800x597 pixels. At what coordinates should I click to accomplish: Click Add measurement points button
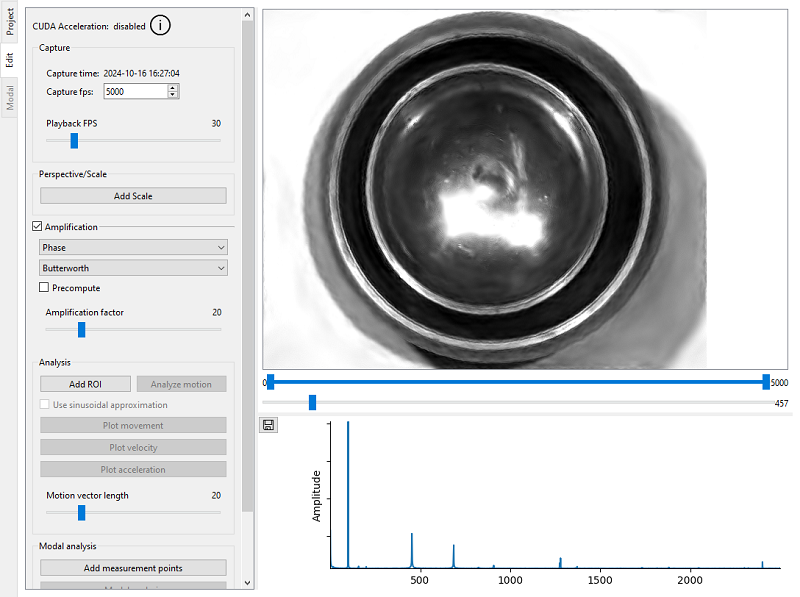tap(133, 567)
